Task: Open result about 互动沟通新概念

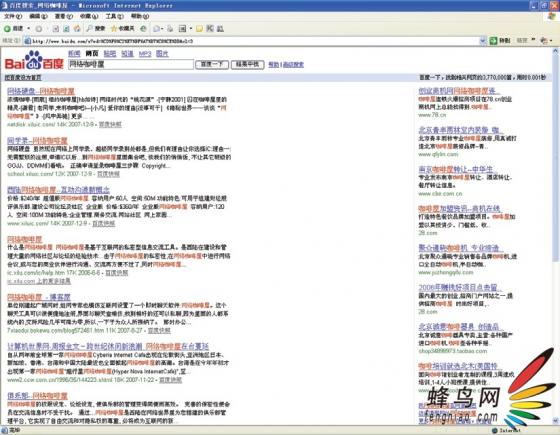Action: 58,190
